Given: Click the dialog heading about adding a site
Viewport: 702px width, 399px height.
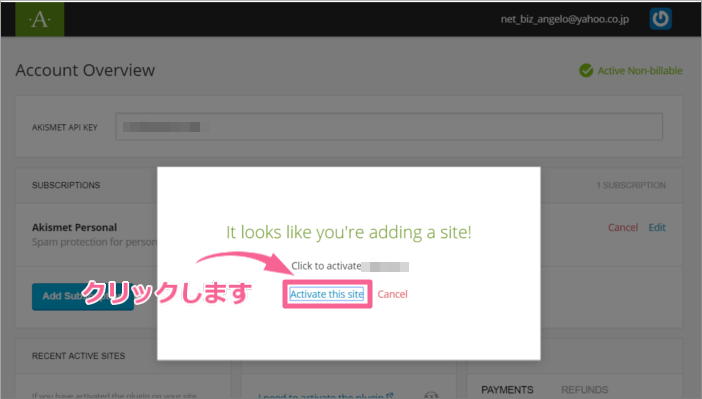Looking at the screenshot, I should (x=349, y=232).
